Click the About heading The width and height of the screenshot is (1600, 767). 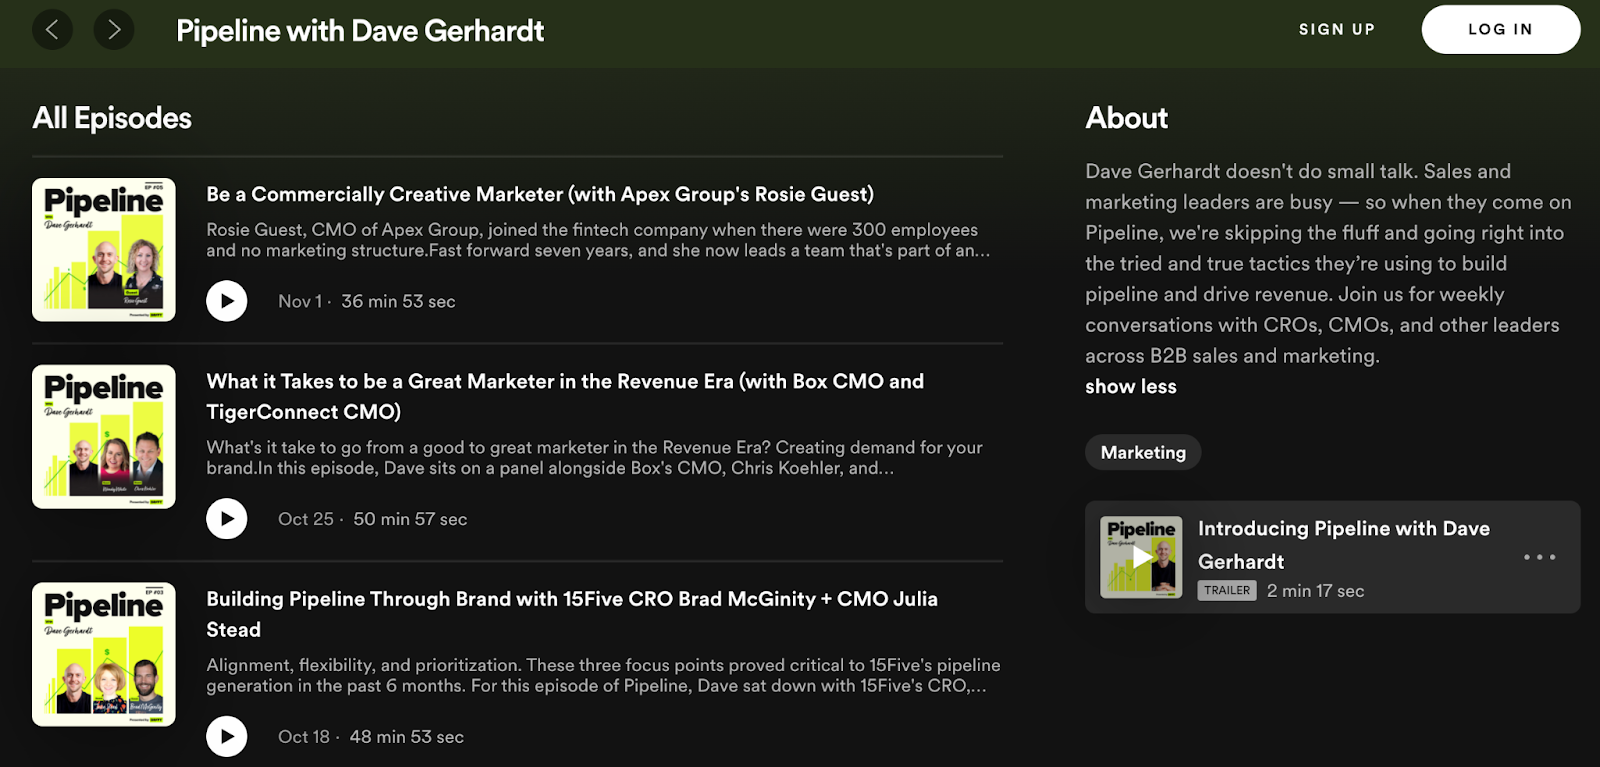(x=1127, y=118)
